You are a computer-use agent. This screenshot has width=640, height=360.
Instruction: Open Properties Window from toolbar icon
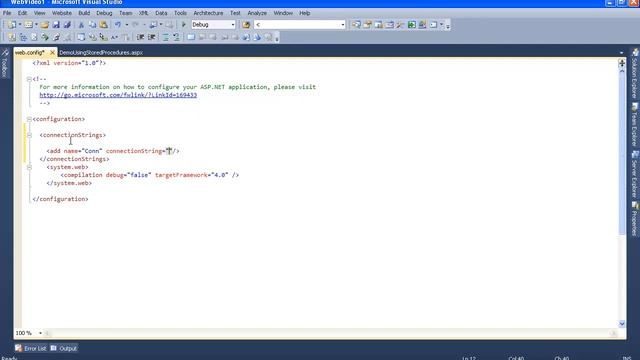(x=367, y=25)
